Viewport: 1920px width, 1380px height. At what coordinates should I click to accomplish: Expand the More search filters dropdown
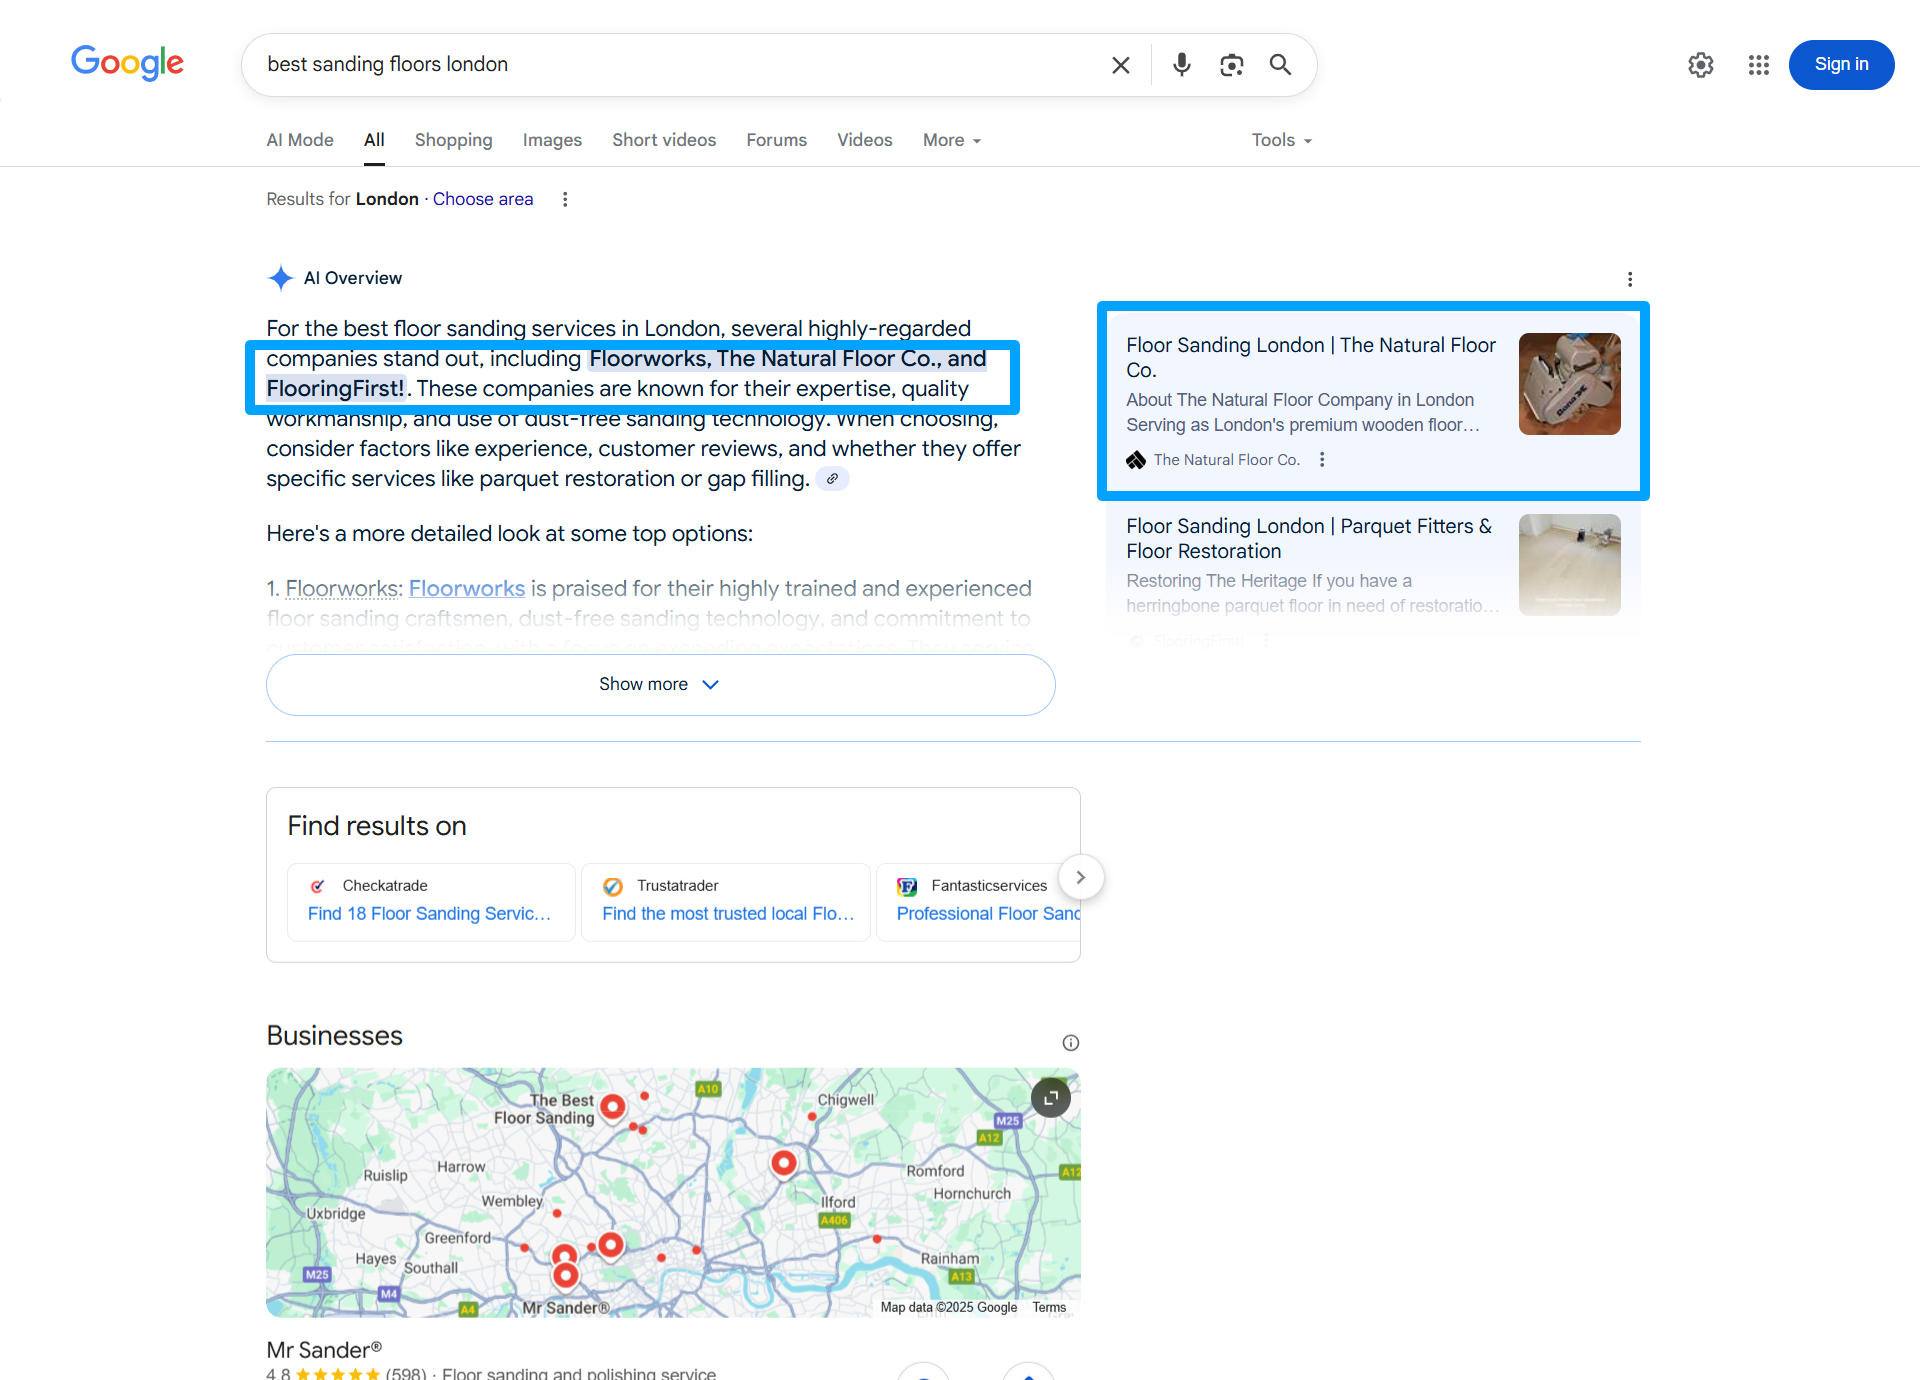click(x=951, y=140)
